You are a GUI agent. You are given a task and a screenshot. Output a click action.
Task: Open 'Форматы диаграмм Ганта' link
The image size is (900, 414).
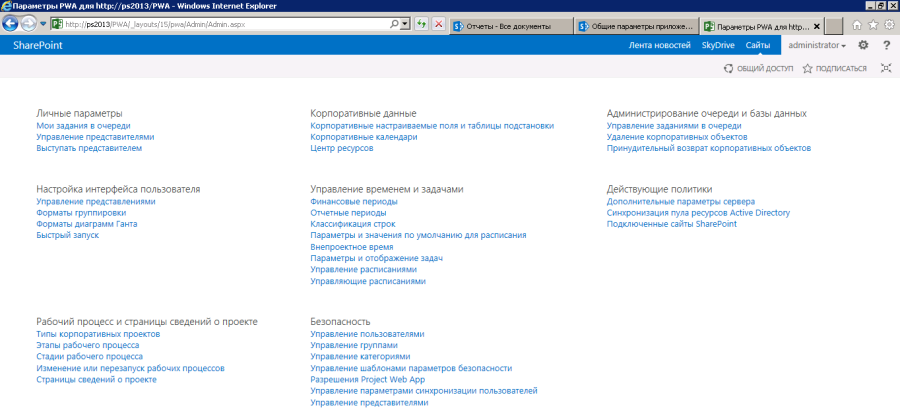(x=87, y=224)
